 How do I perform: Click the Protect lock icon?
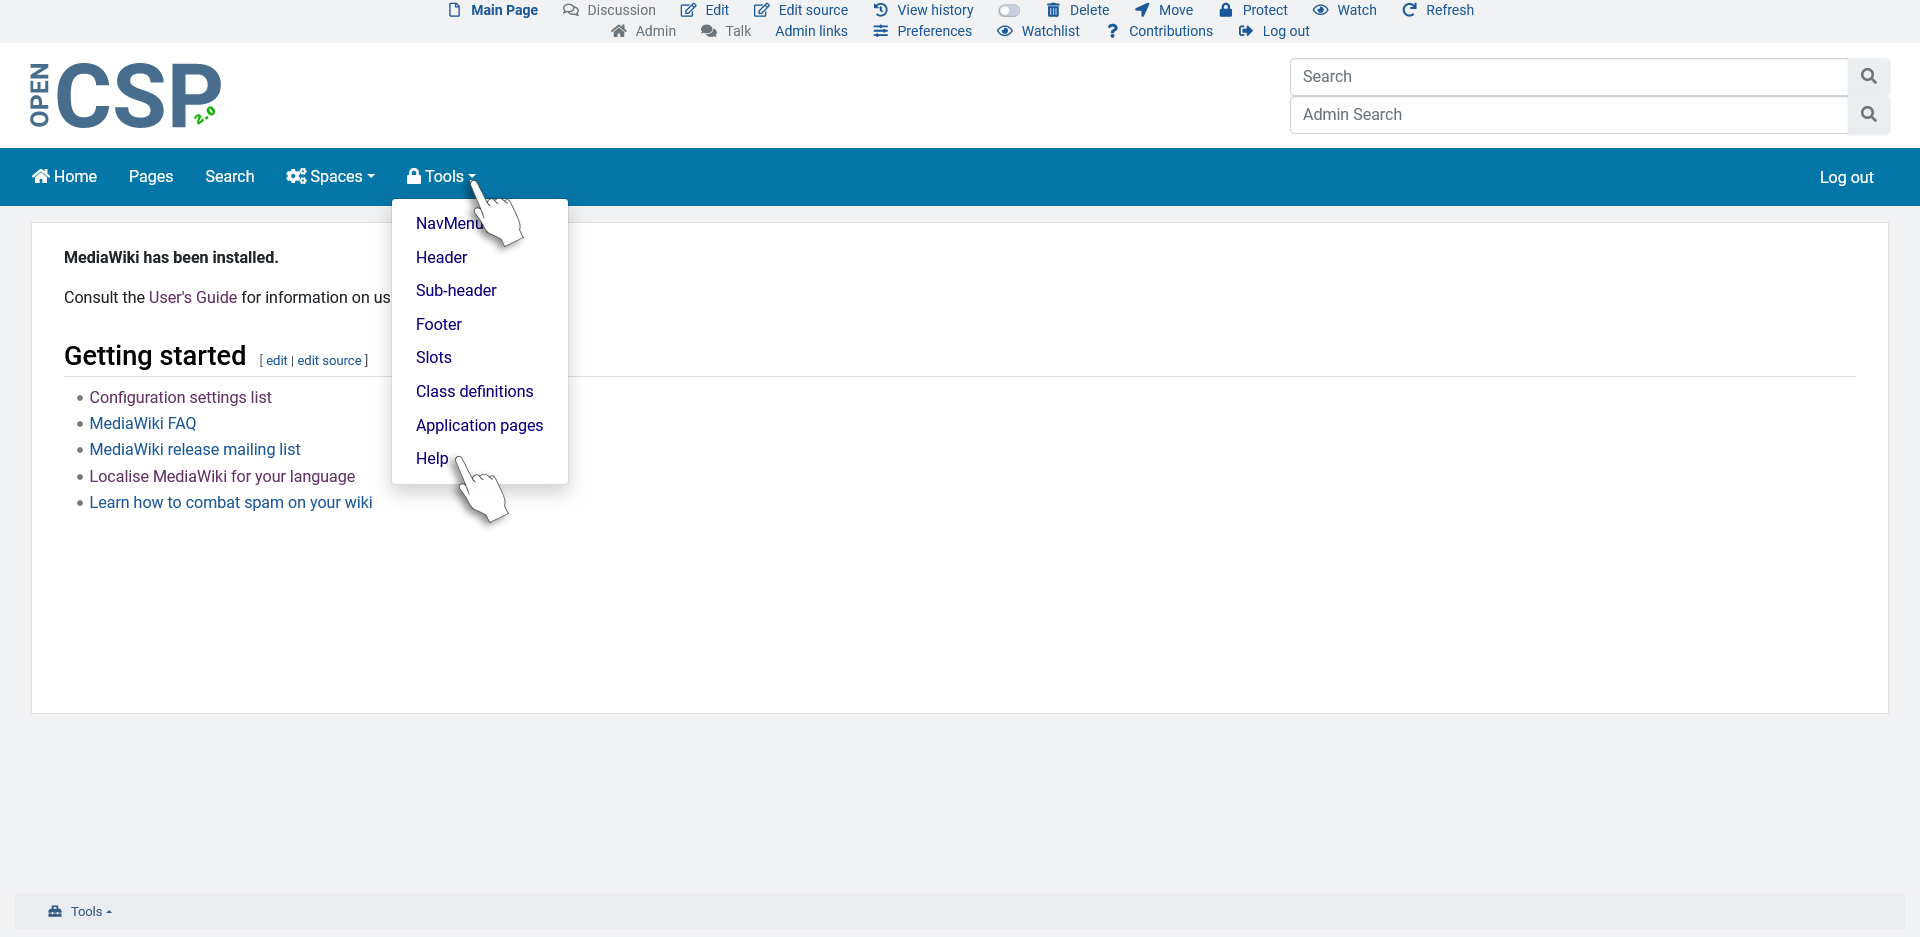click(x=1225, y=10)
